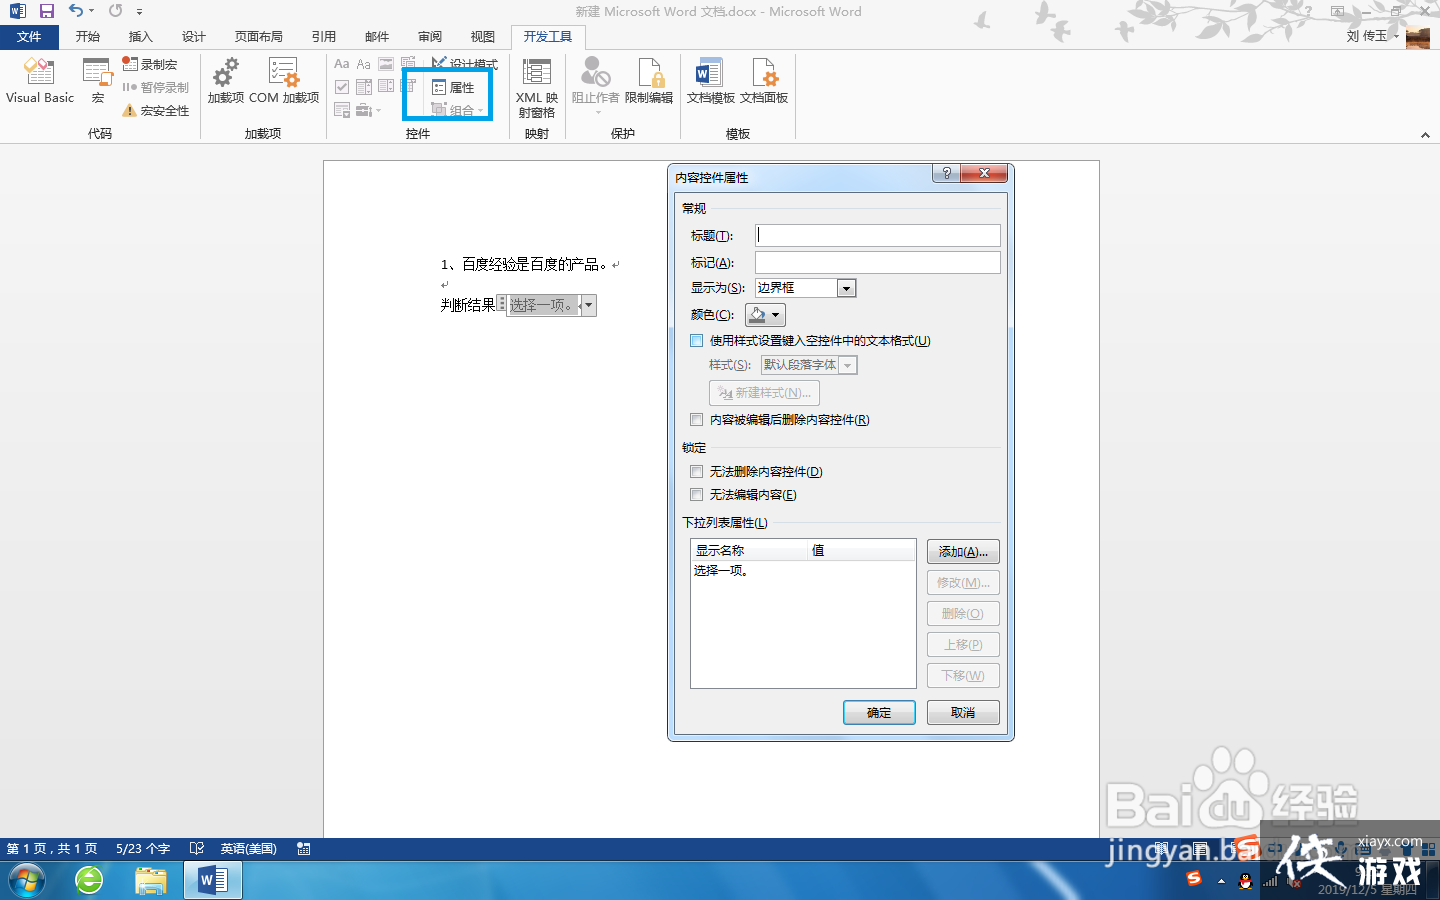This screenshot has width=1440, height=900.
Task: Click the macro recording status bar icon
Action: tap(304, 848)
